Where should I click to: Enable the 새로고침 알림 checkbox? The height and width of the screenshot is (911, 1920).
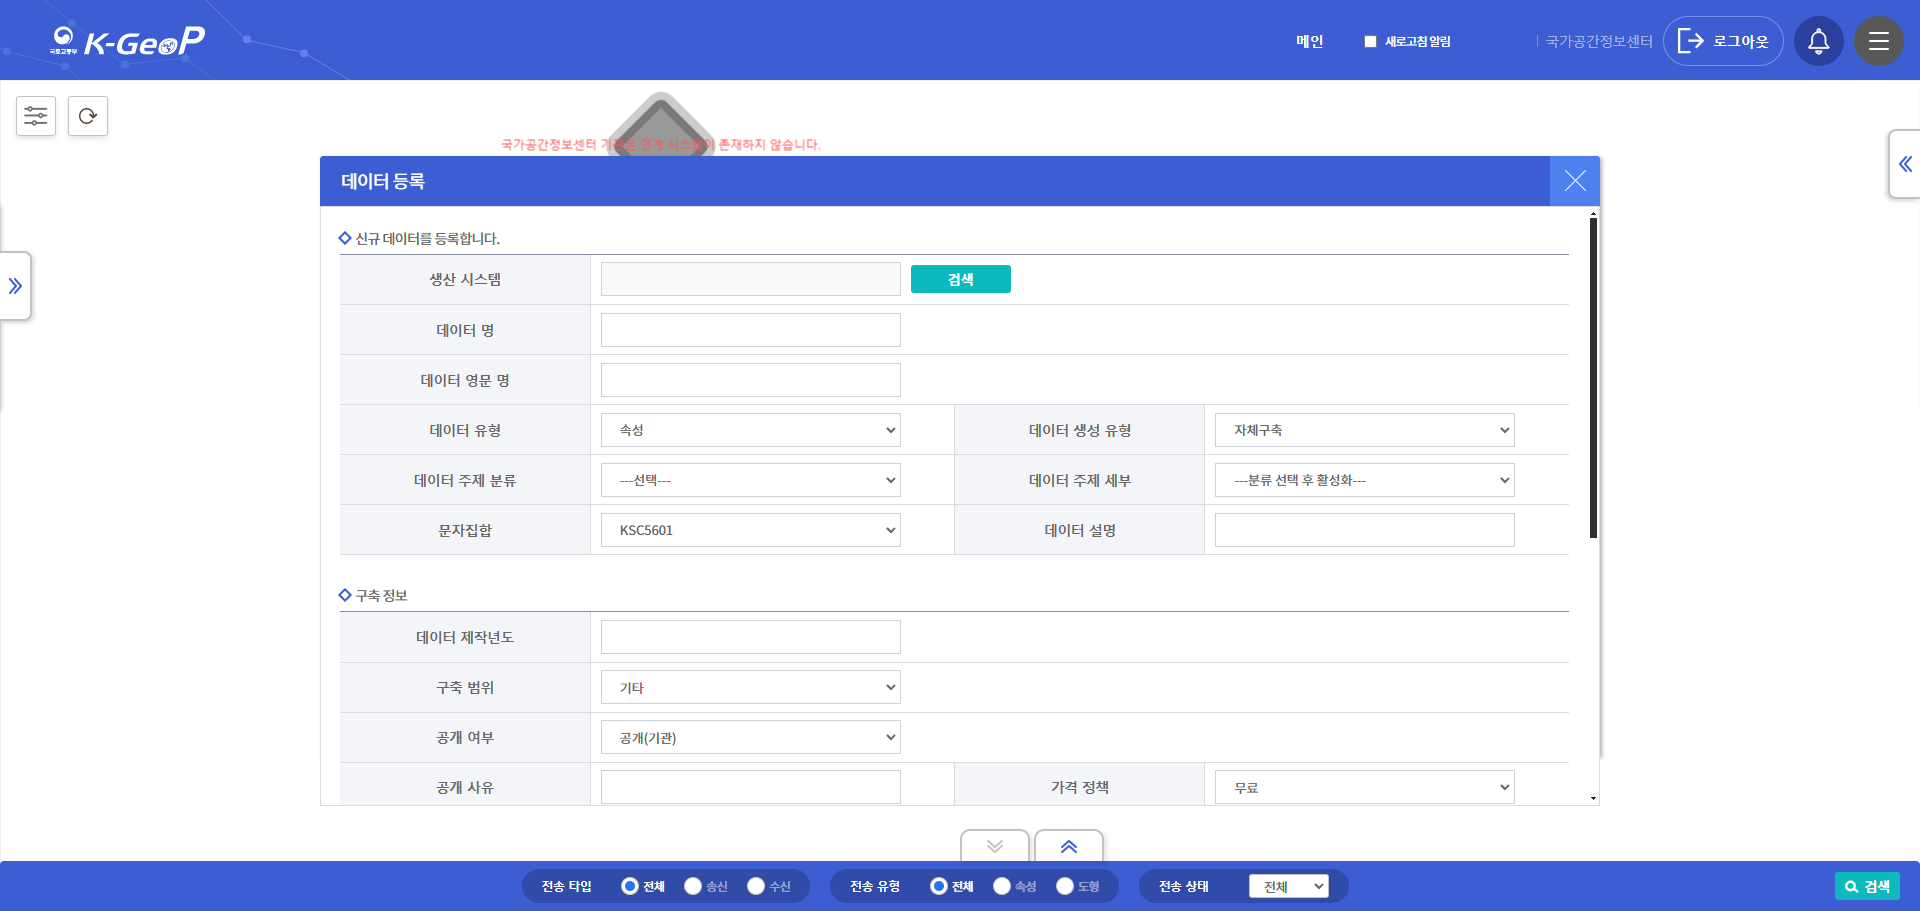coord(1370,42)
